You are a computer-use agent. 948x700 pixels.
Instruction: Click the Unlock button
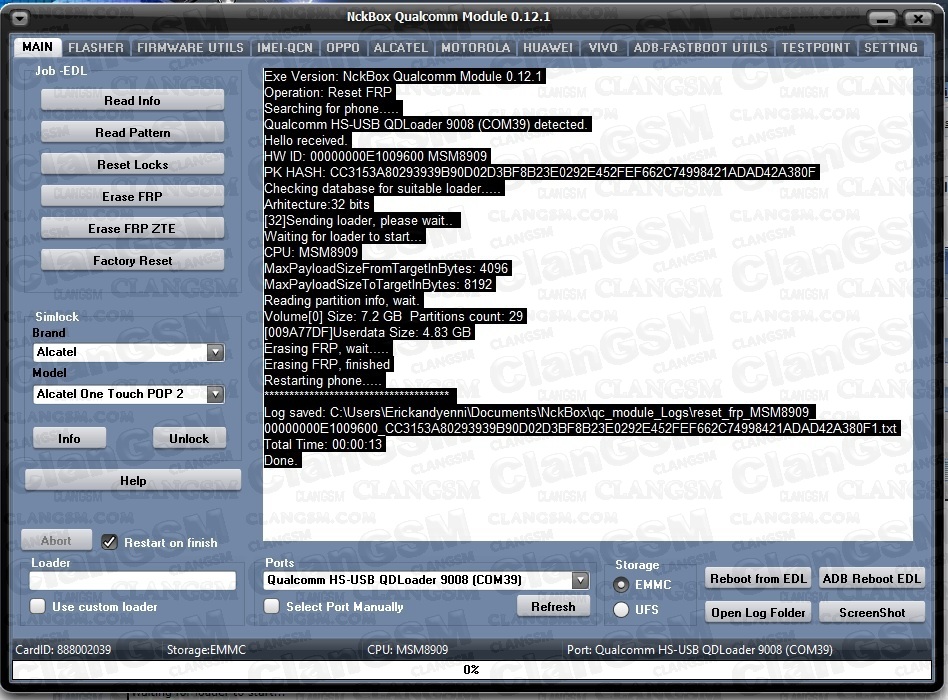click(189, 438)
